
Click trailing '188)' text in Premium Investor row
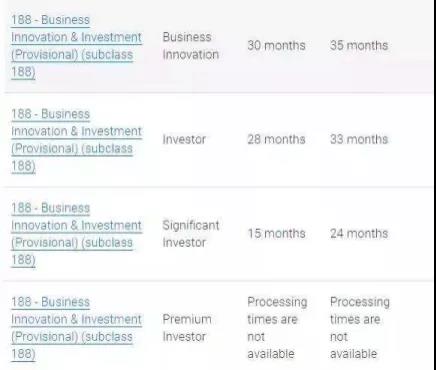pyautogui.click(x=23, y=354)
